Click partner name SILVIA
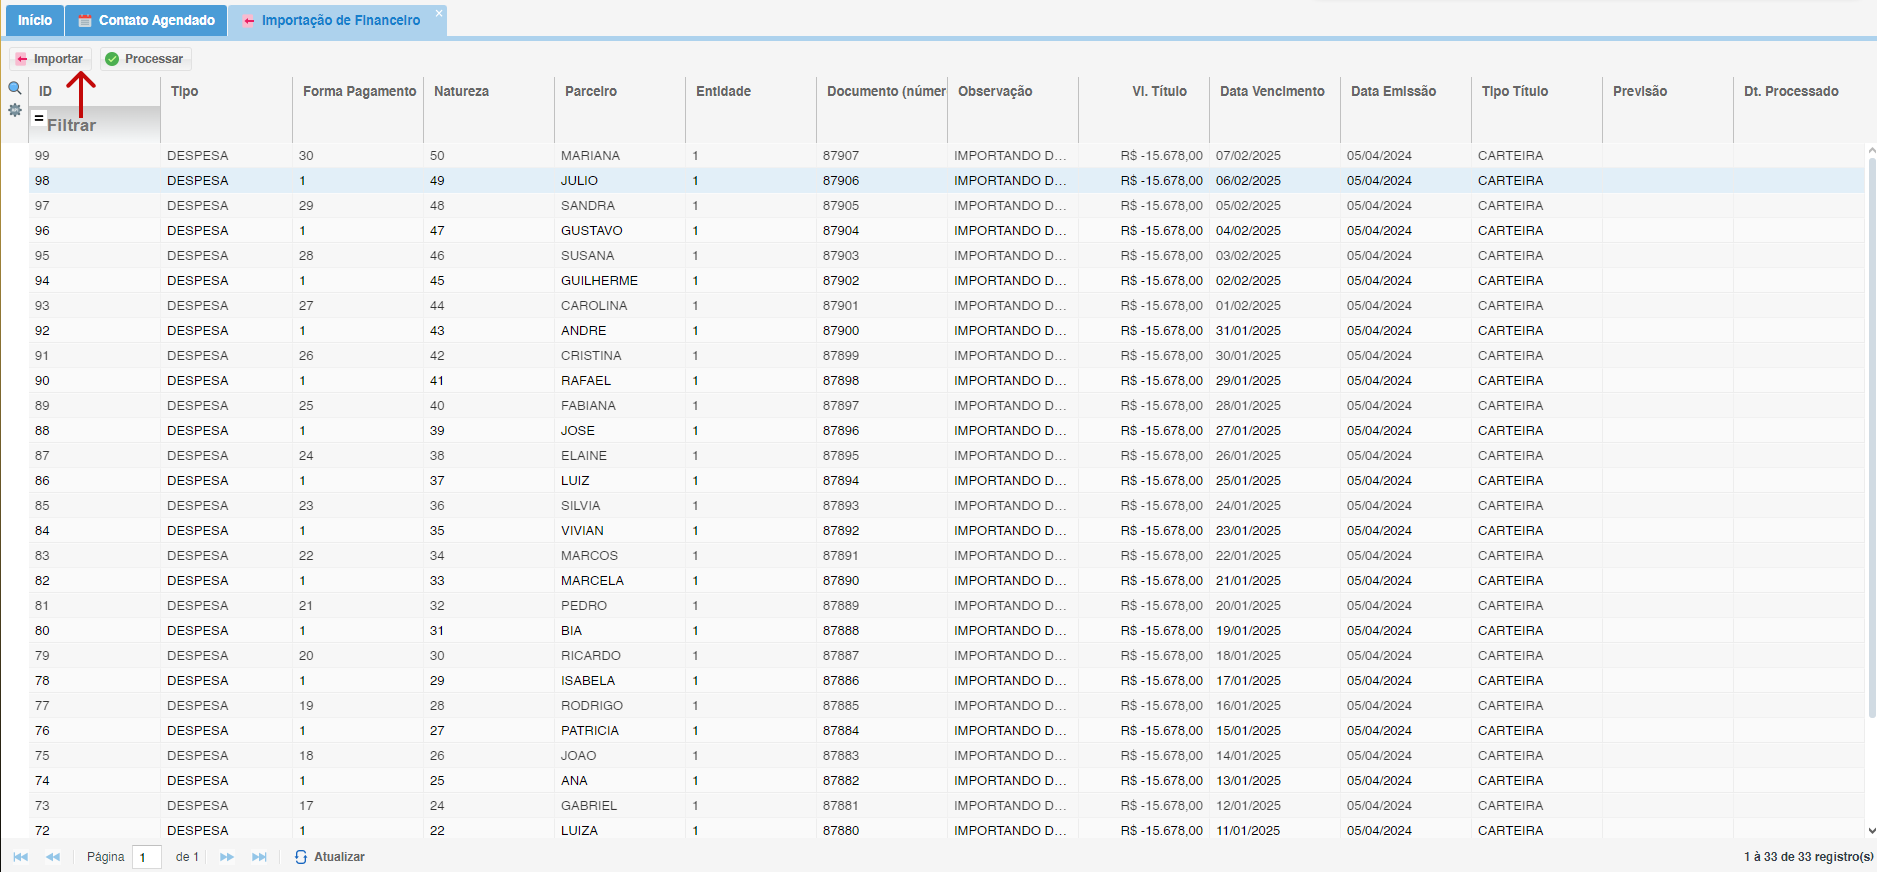This screenshot has height=872, width=1877. coord(581,505)
